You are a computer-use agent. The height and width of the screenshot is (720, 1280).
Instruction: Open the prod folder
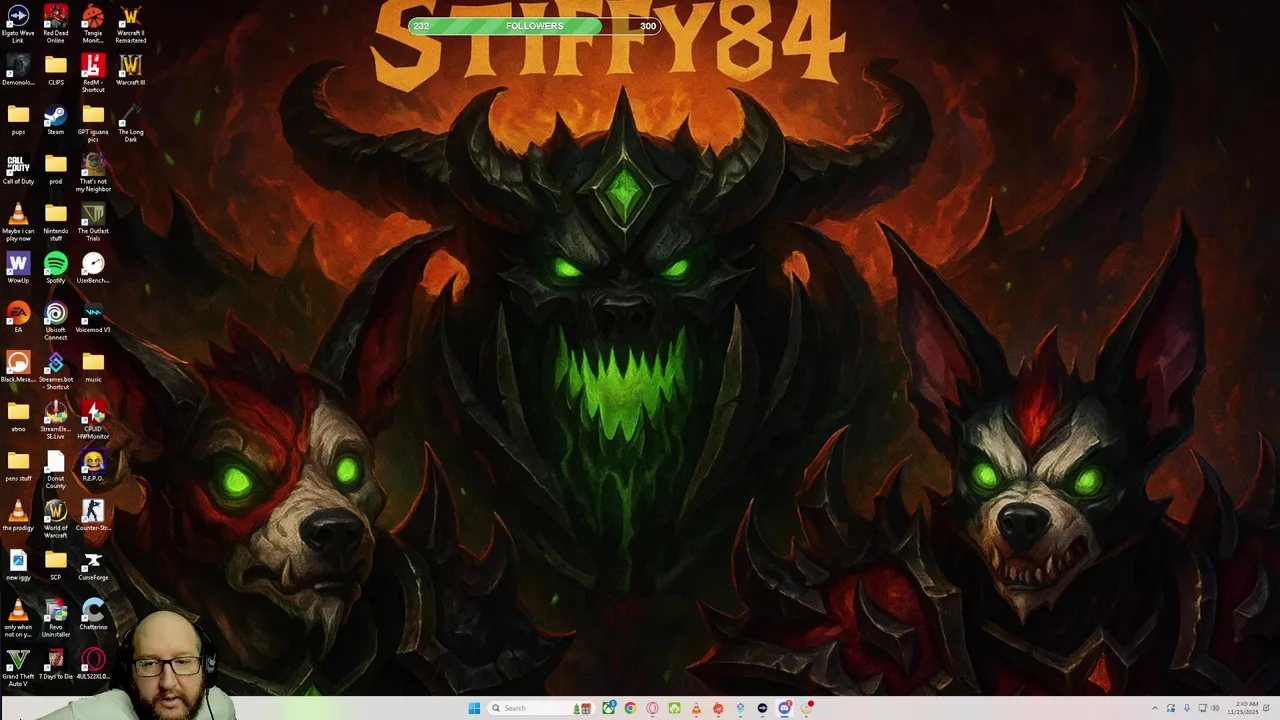click(55, 169)
